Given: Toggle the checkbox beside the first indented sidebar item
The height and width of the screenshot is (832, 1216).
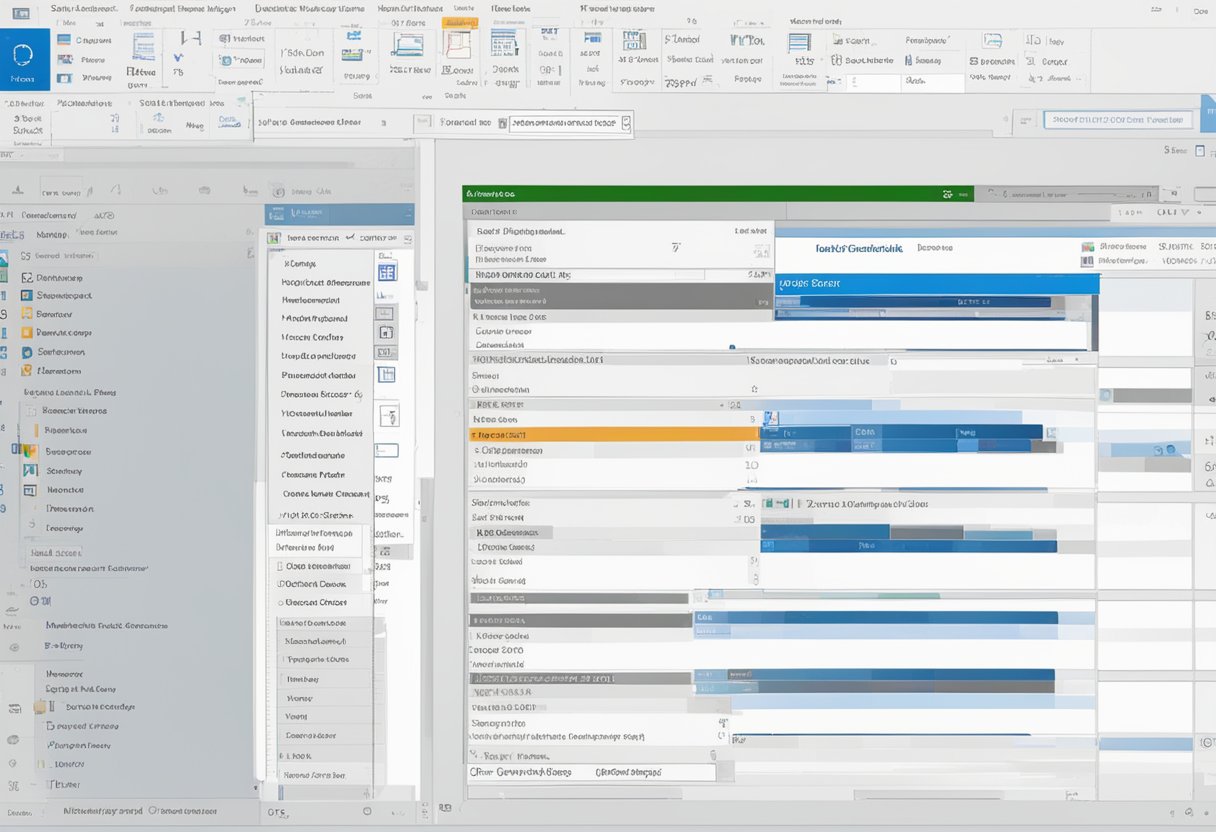Looking at the screenshot, I should 32,410.
